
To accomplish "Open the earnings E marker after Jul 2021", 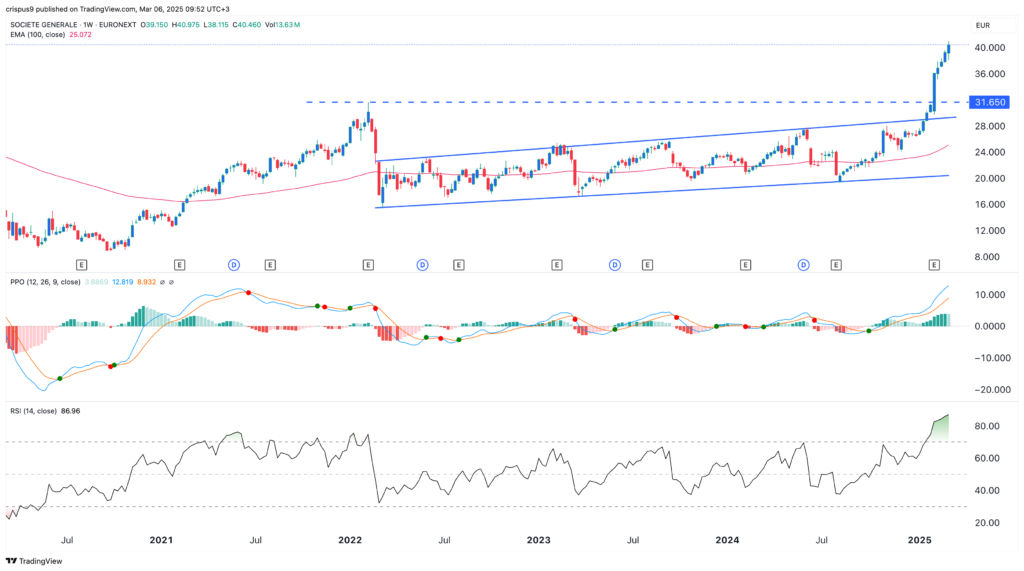I will (x=270, y=265).
